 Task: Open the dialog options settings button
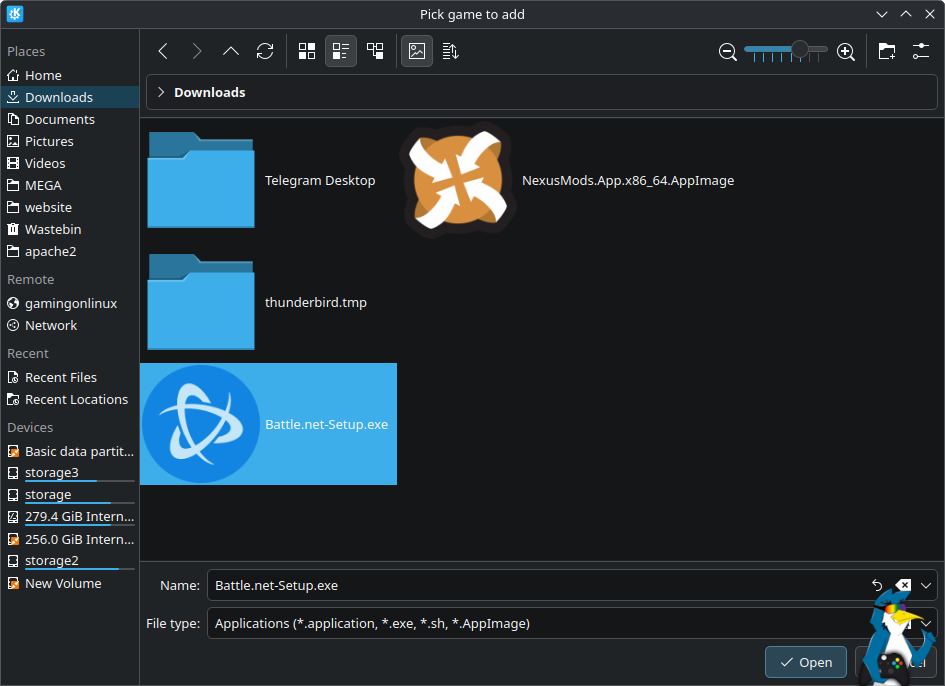(921, 51)
